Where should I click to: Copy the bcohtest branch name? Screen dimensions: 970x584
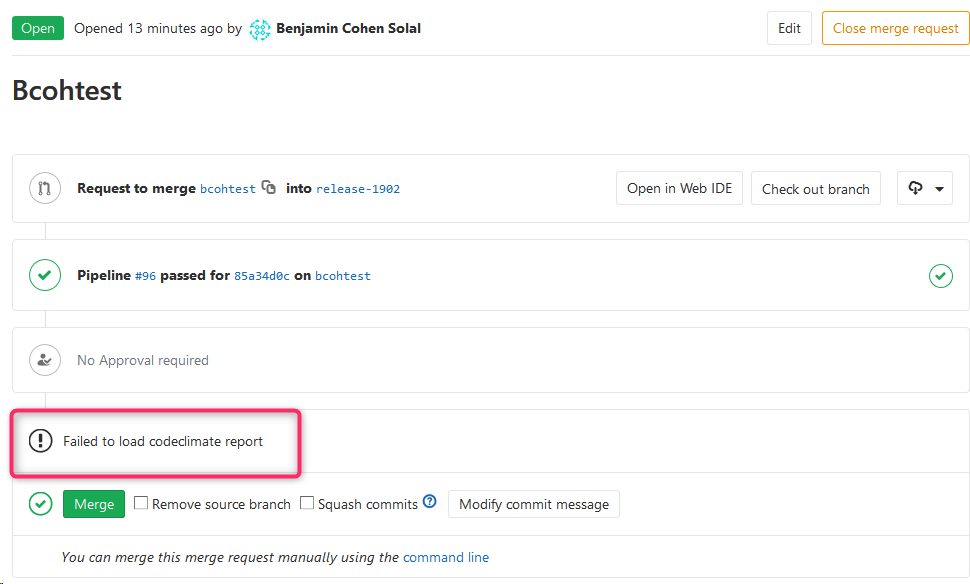coord(269,187)
